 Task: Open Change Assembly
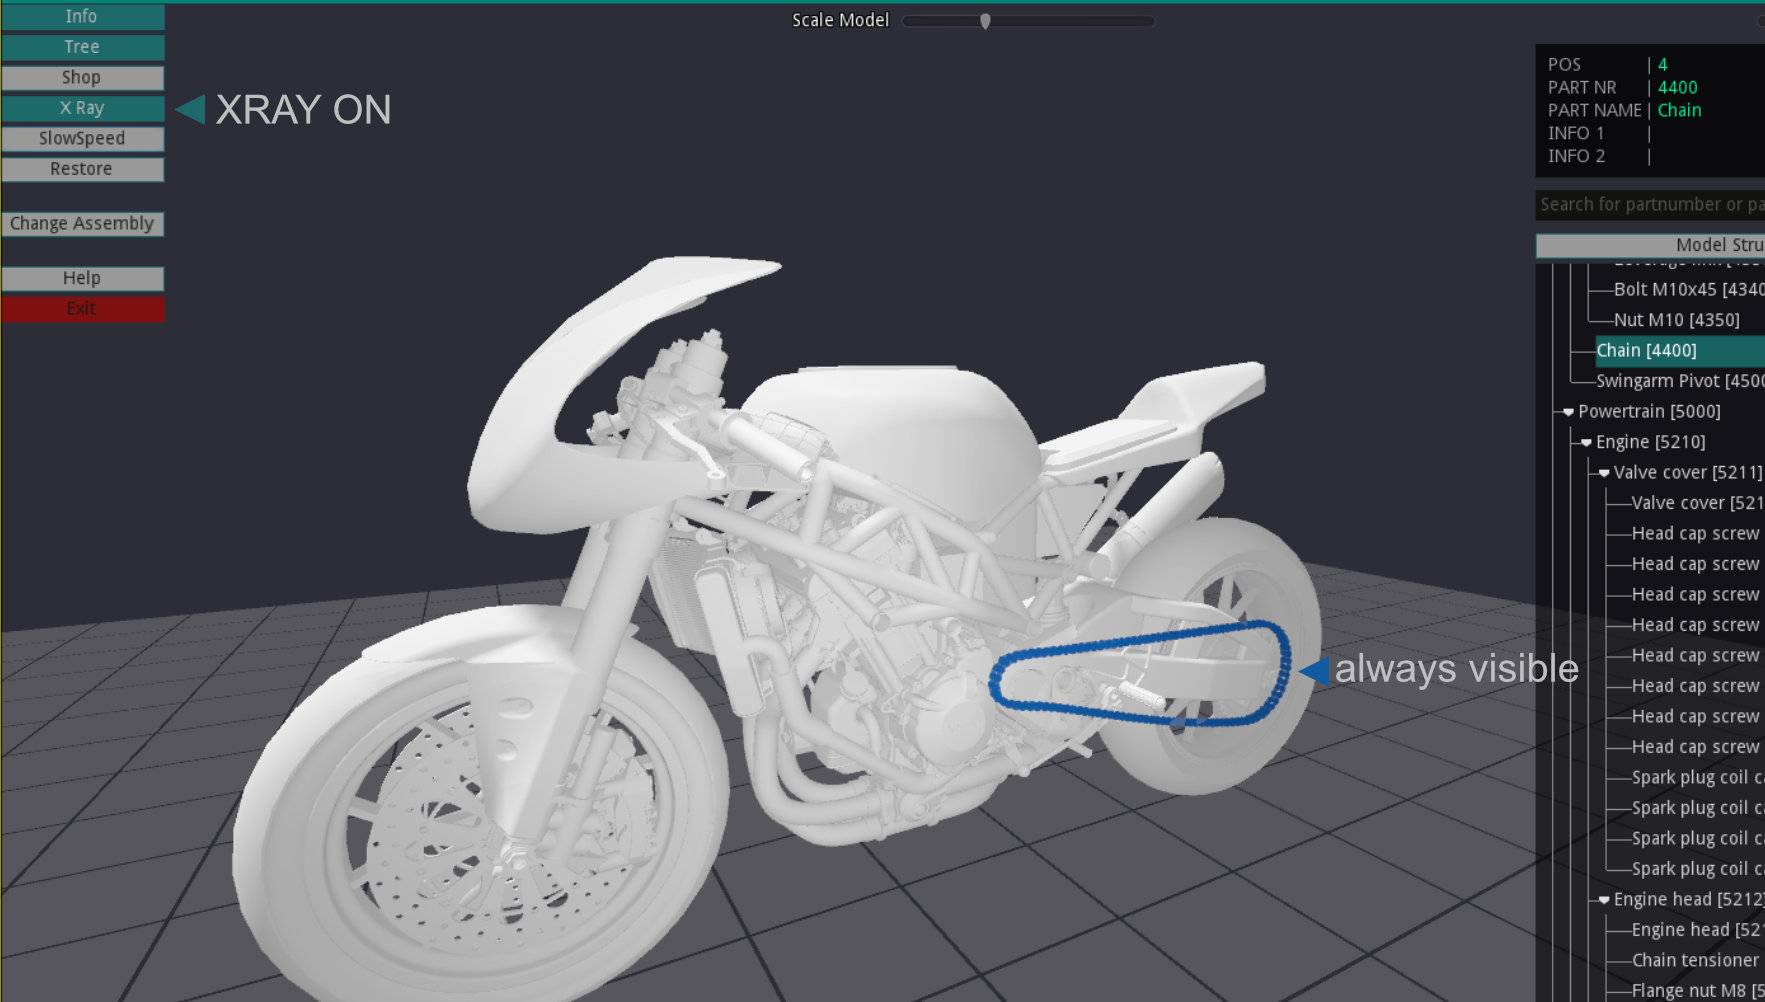pyautogui.click(x=82, y=224)
